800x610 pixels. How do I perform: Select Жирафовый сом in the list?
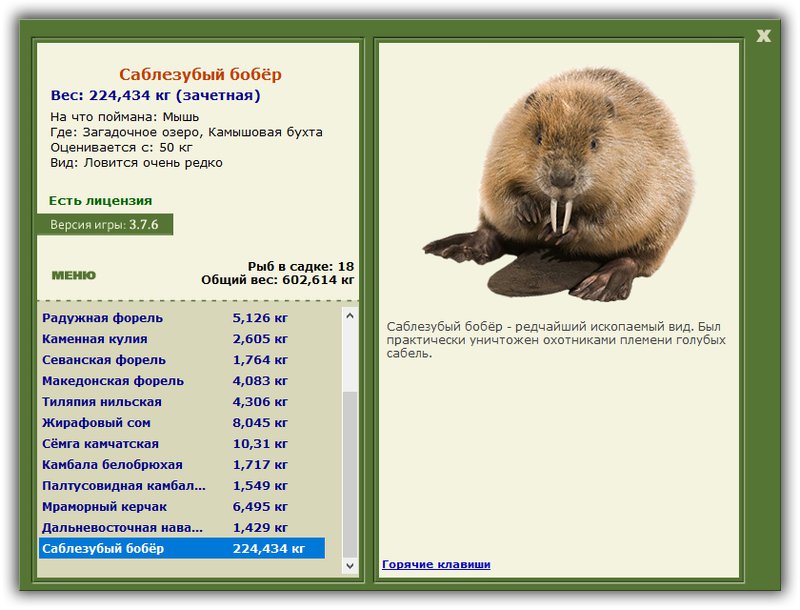pyautogui.click(x=182, y=422)
